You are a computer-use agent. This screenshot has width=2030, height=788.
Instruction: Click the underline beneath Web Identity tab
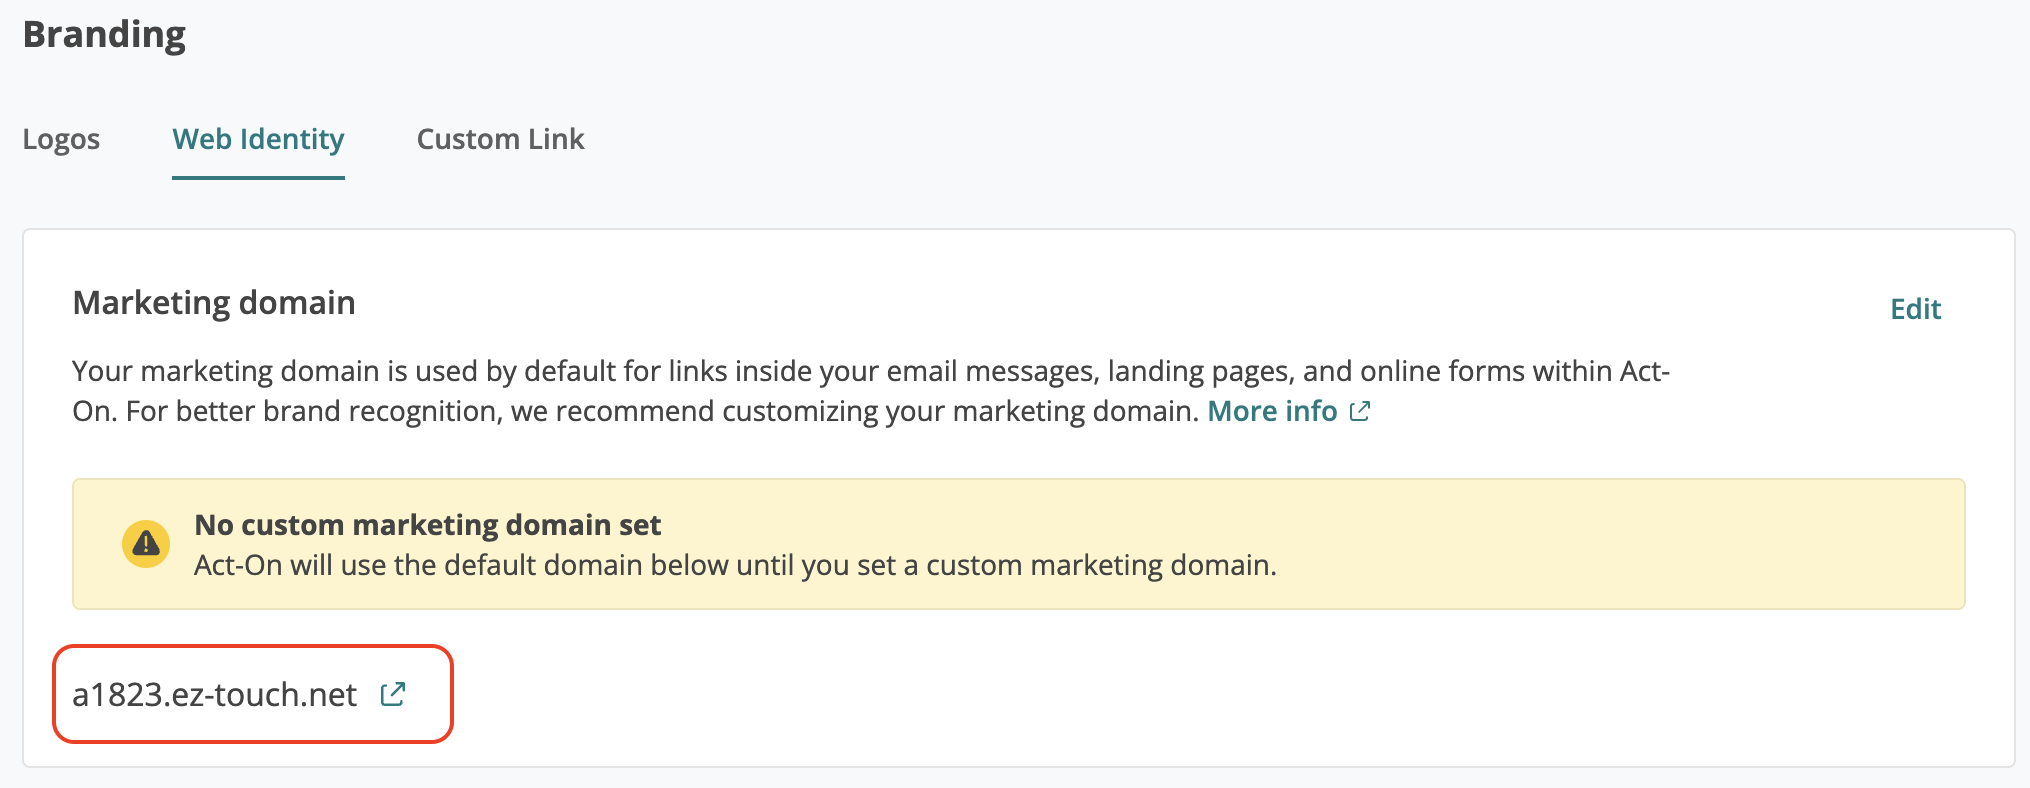258,178
